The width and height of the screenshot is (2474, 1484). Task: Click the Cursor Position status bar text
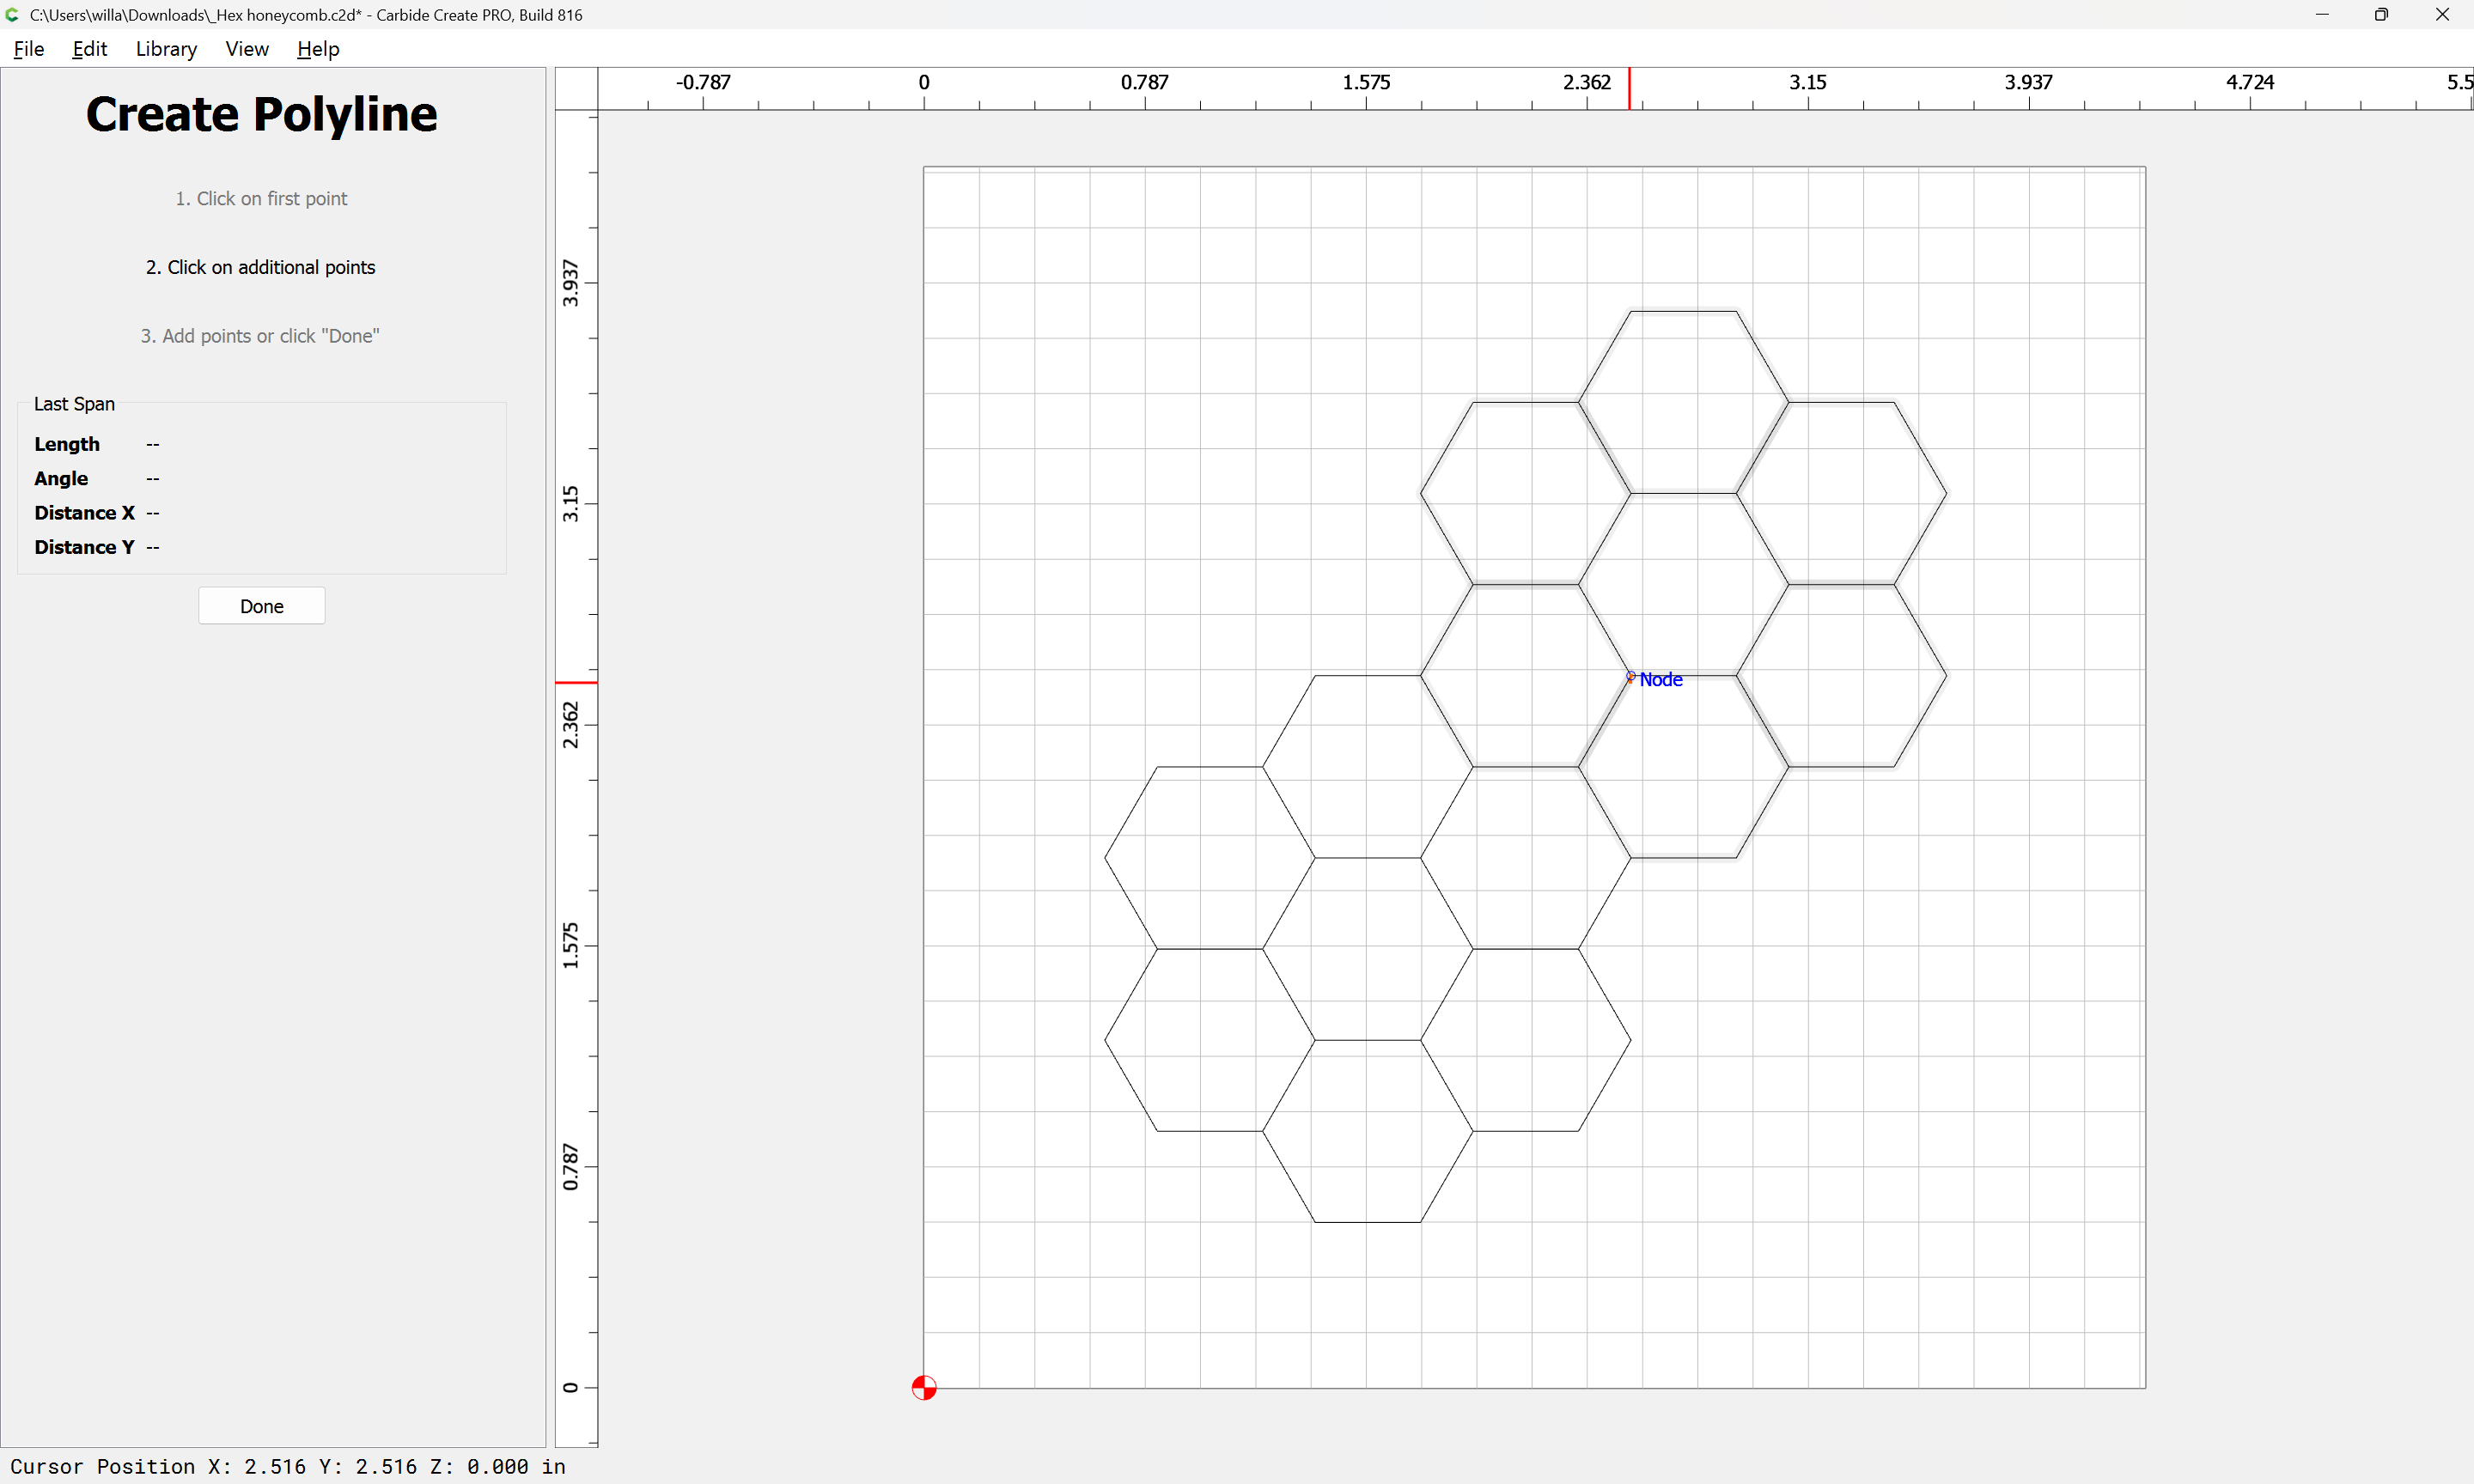288,1466
